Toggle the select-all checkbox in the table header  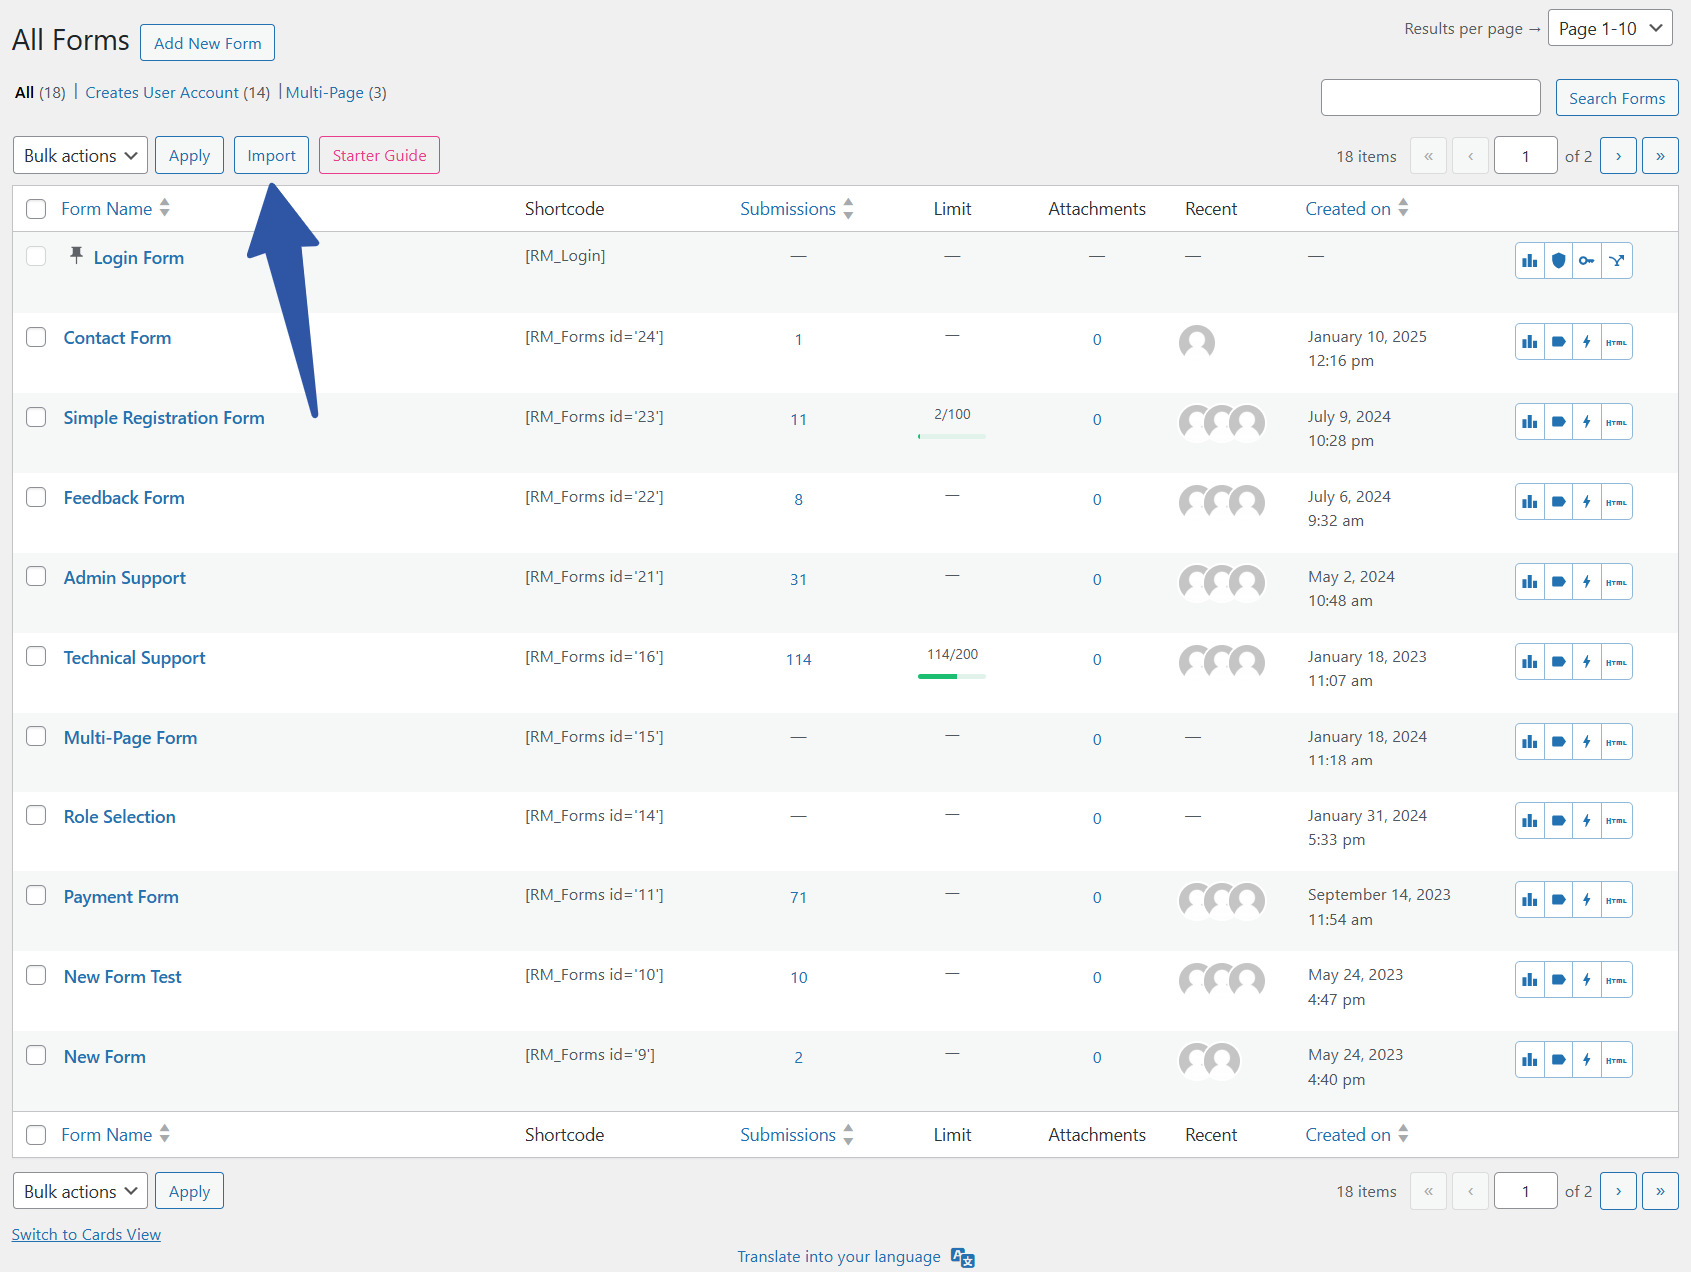point(36,209)
